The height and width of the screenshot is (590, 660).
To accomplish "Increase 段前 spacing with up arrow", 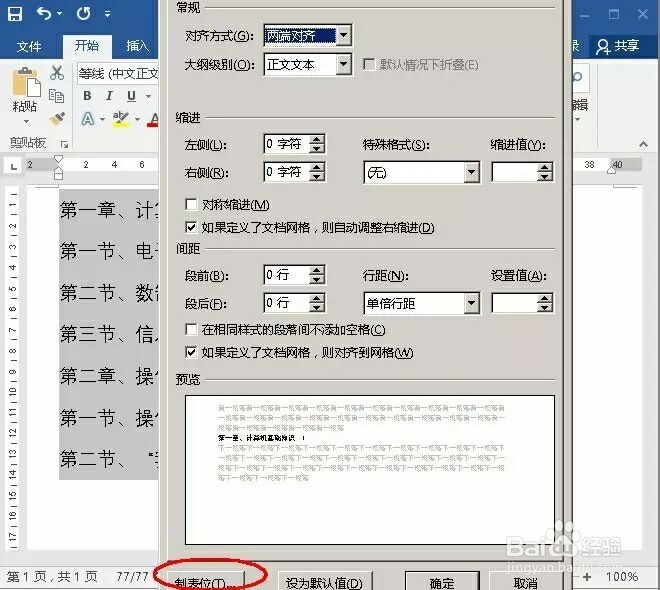I will point(317,270).
